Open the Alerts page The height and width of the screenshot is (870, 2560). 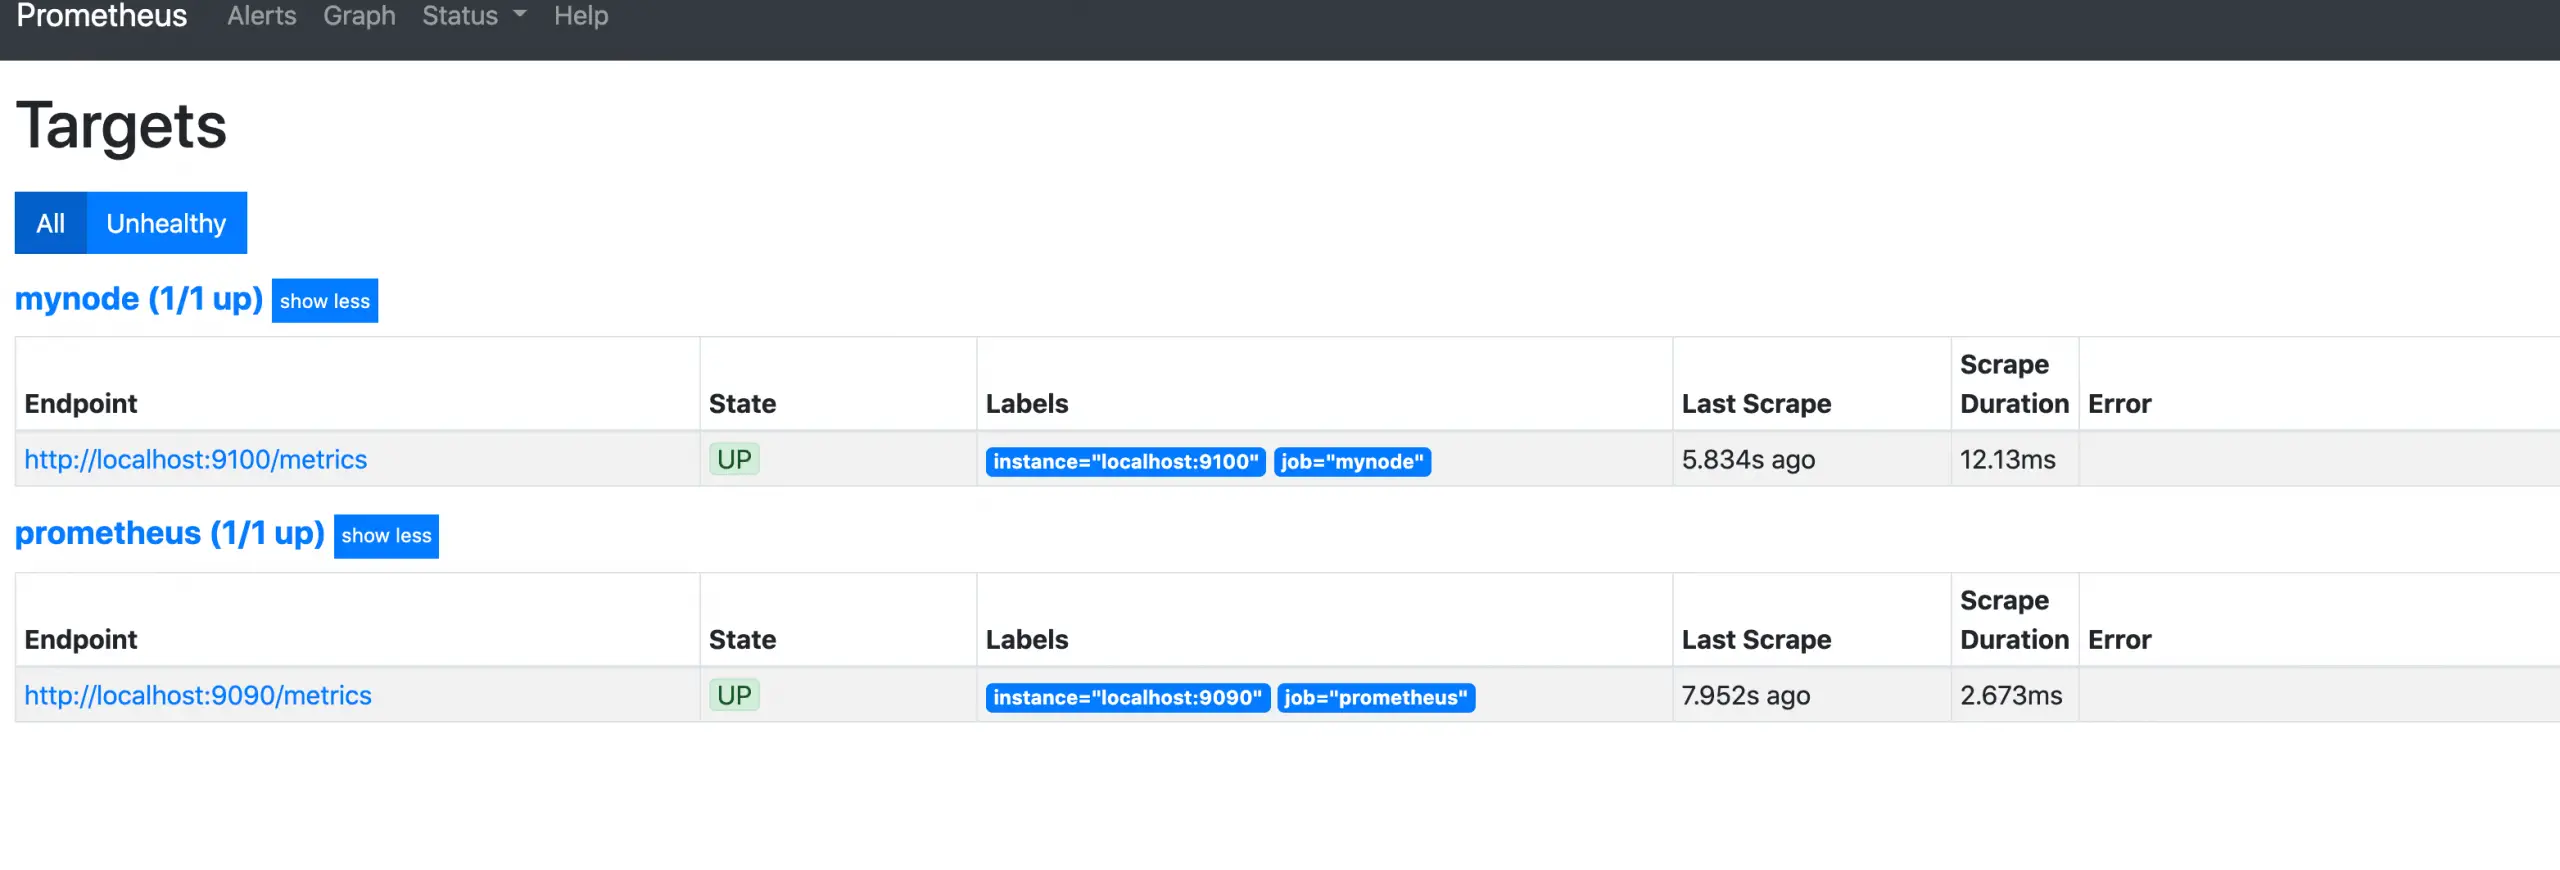pyautogui.click(x=261, y=16)
